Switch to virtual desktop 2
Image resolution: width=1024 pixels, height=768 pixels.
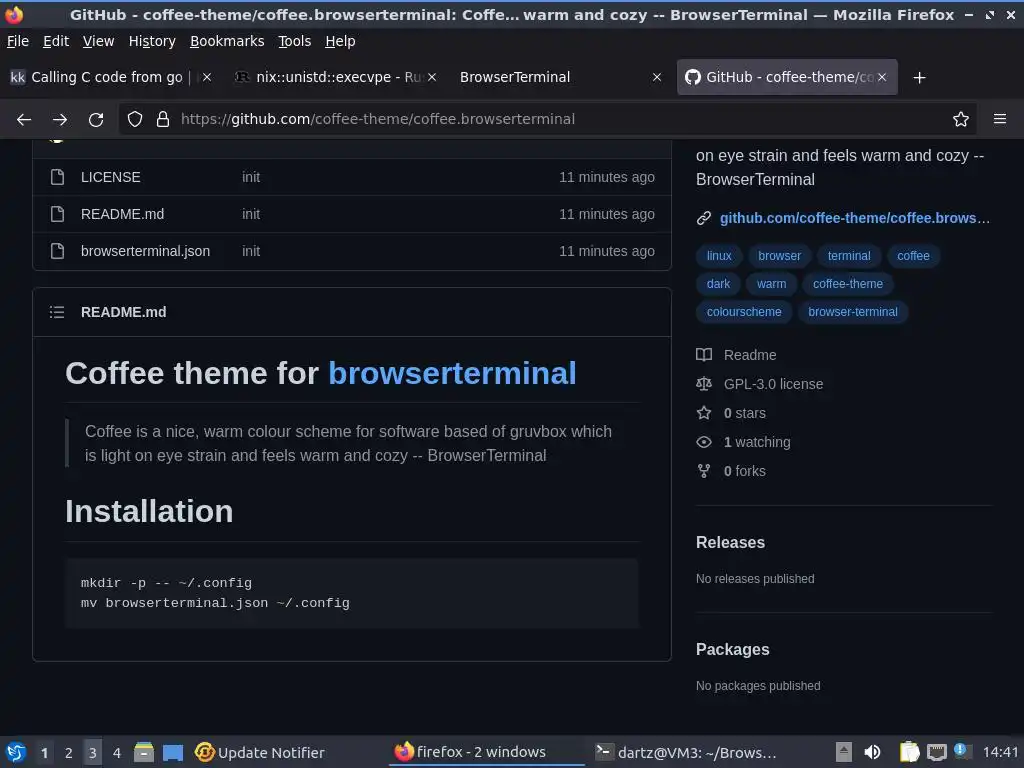[69, 752]
